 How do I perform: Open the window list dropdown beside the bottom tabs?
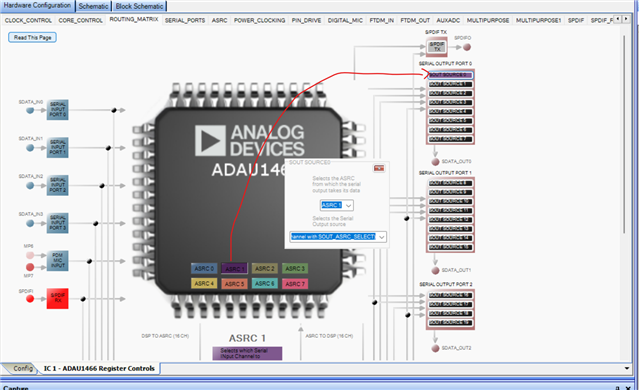[x=627, y=368]
